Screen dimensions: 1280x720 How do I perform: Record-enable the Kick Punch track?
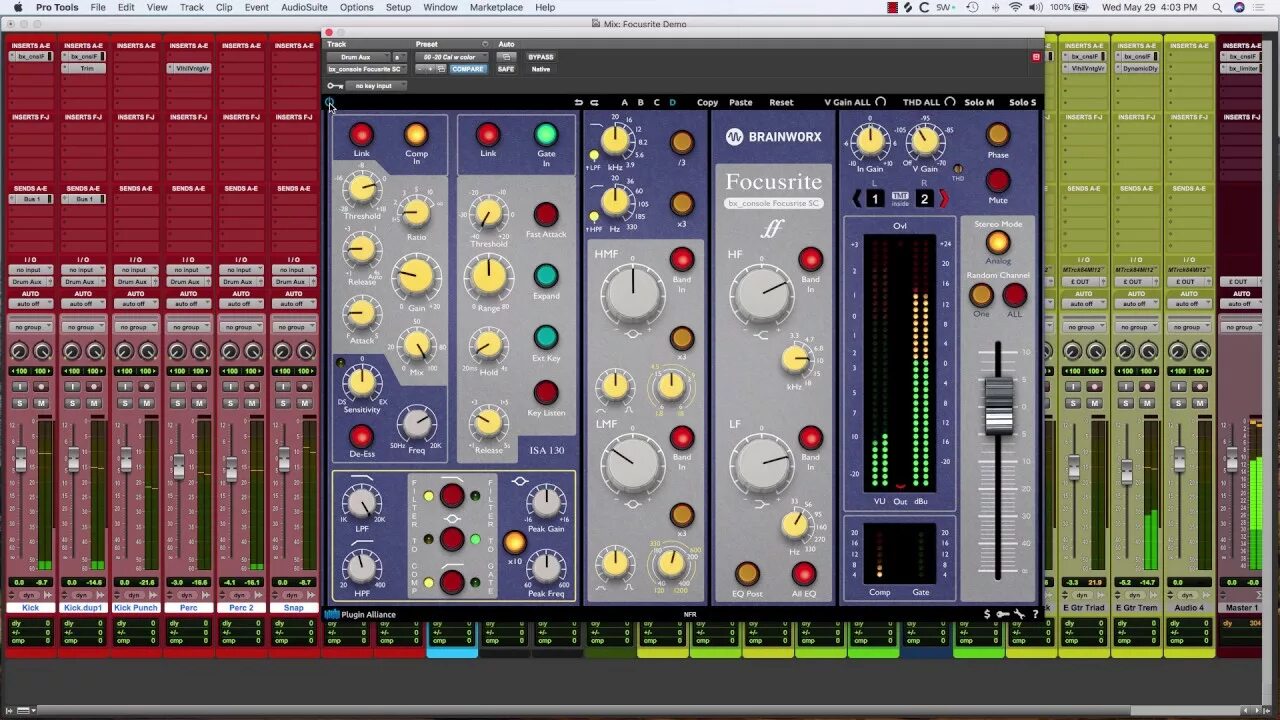pyautogui.click(x=147, y=386)
